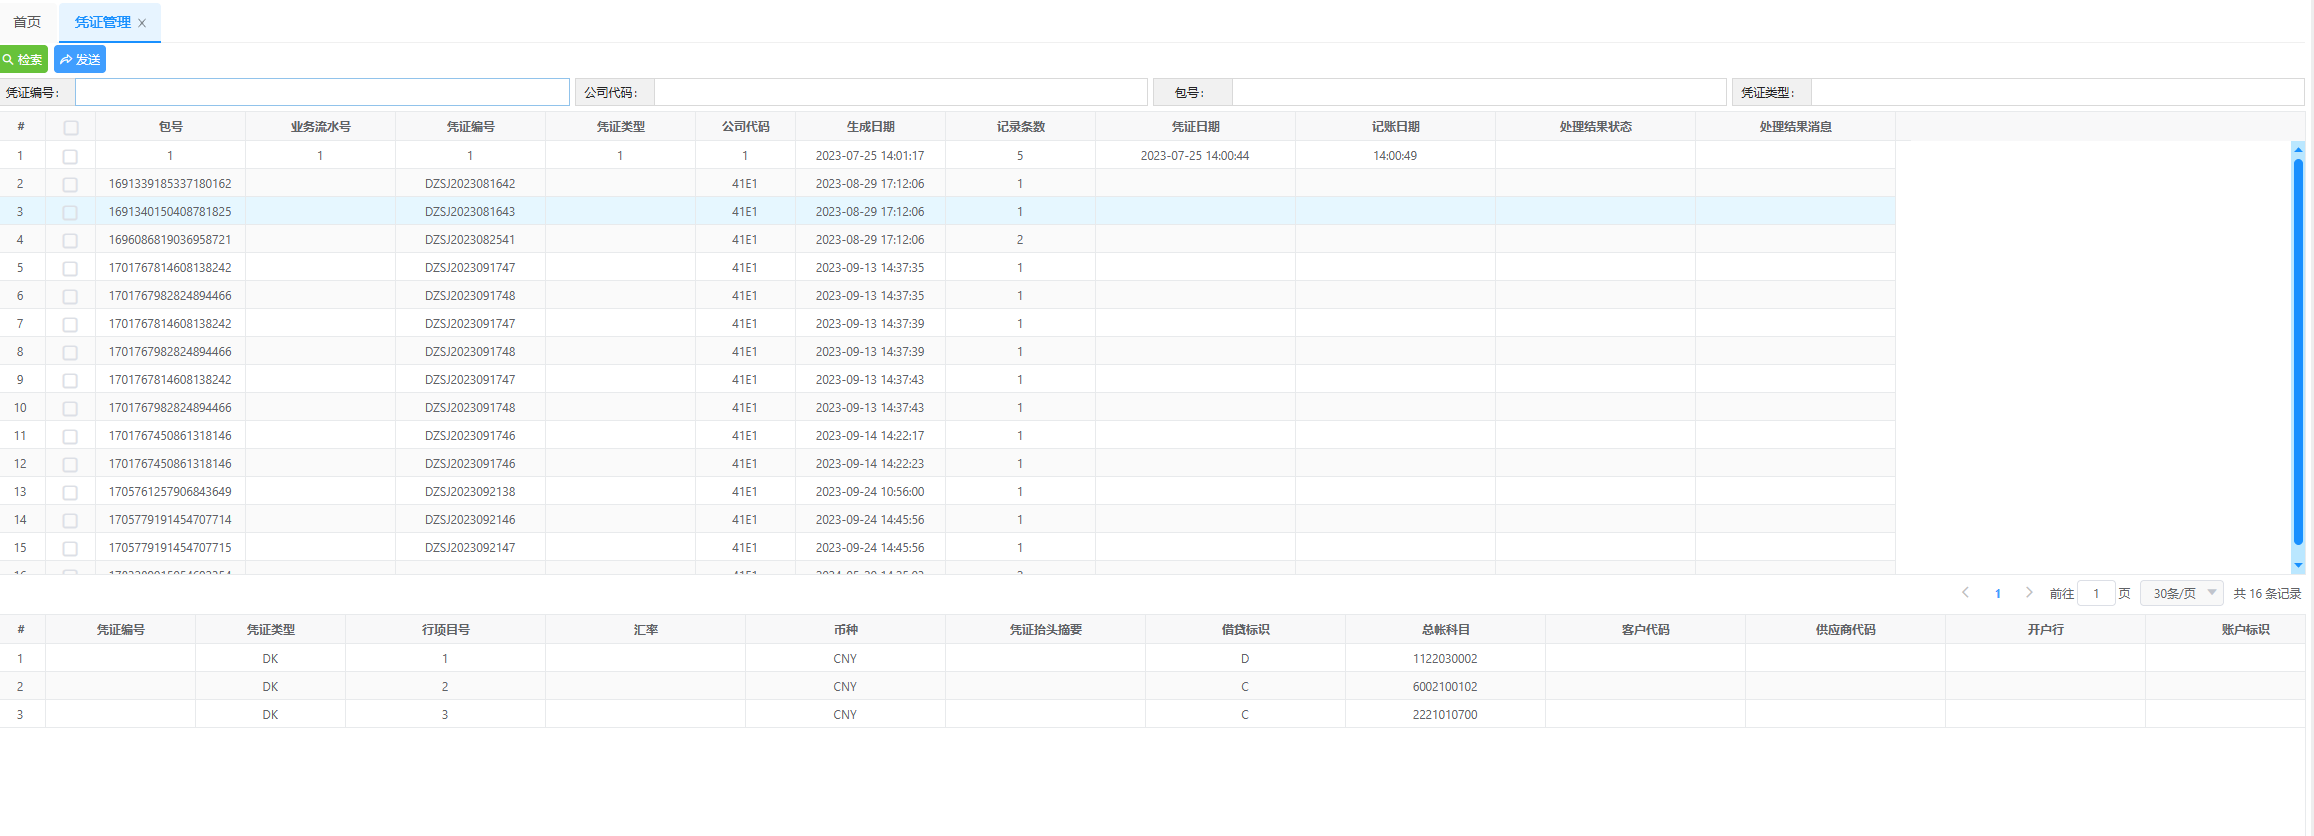Click the scrollbar up arrow of table
This screenshot has width=2314, height=836.
point(2298,149)
